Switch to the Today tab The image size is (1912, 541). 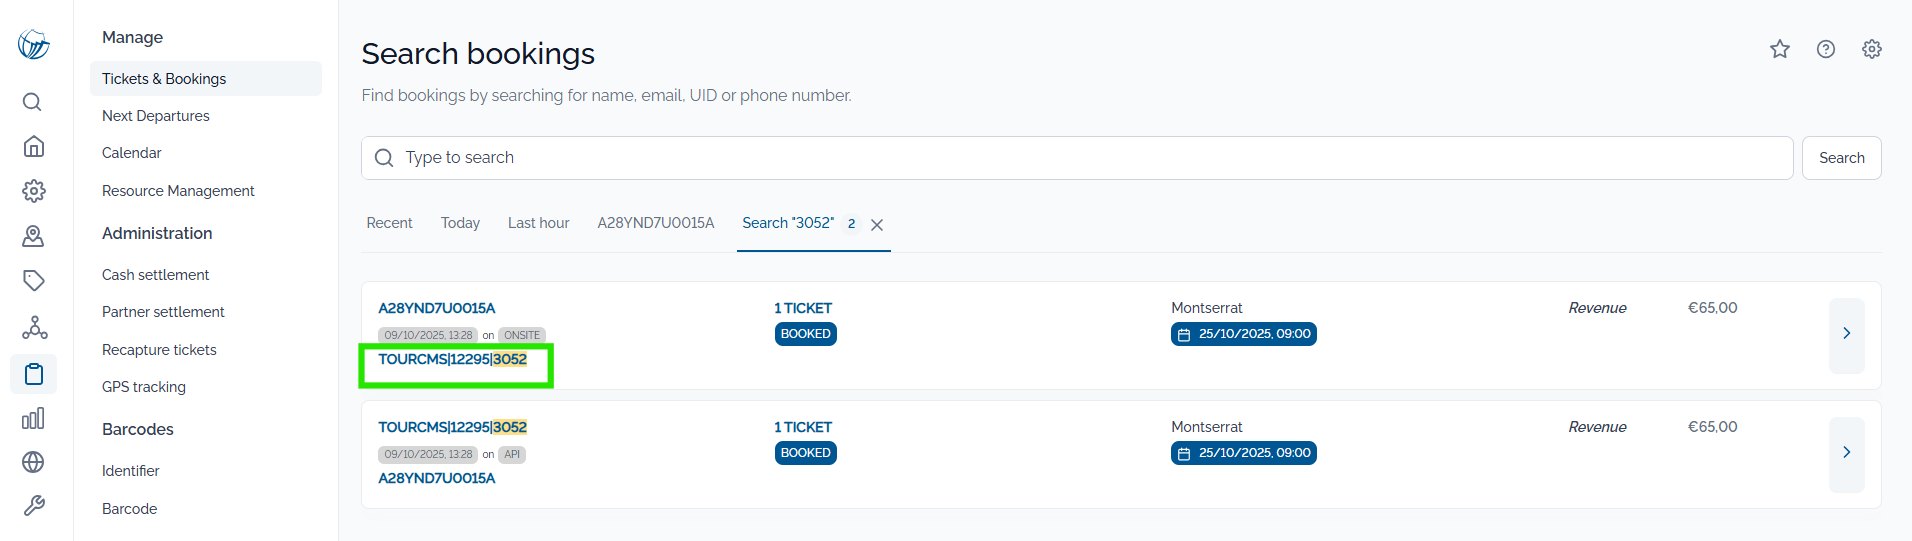point(460,223)
